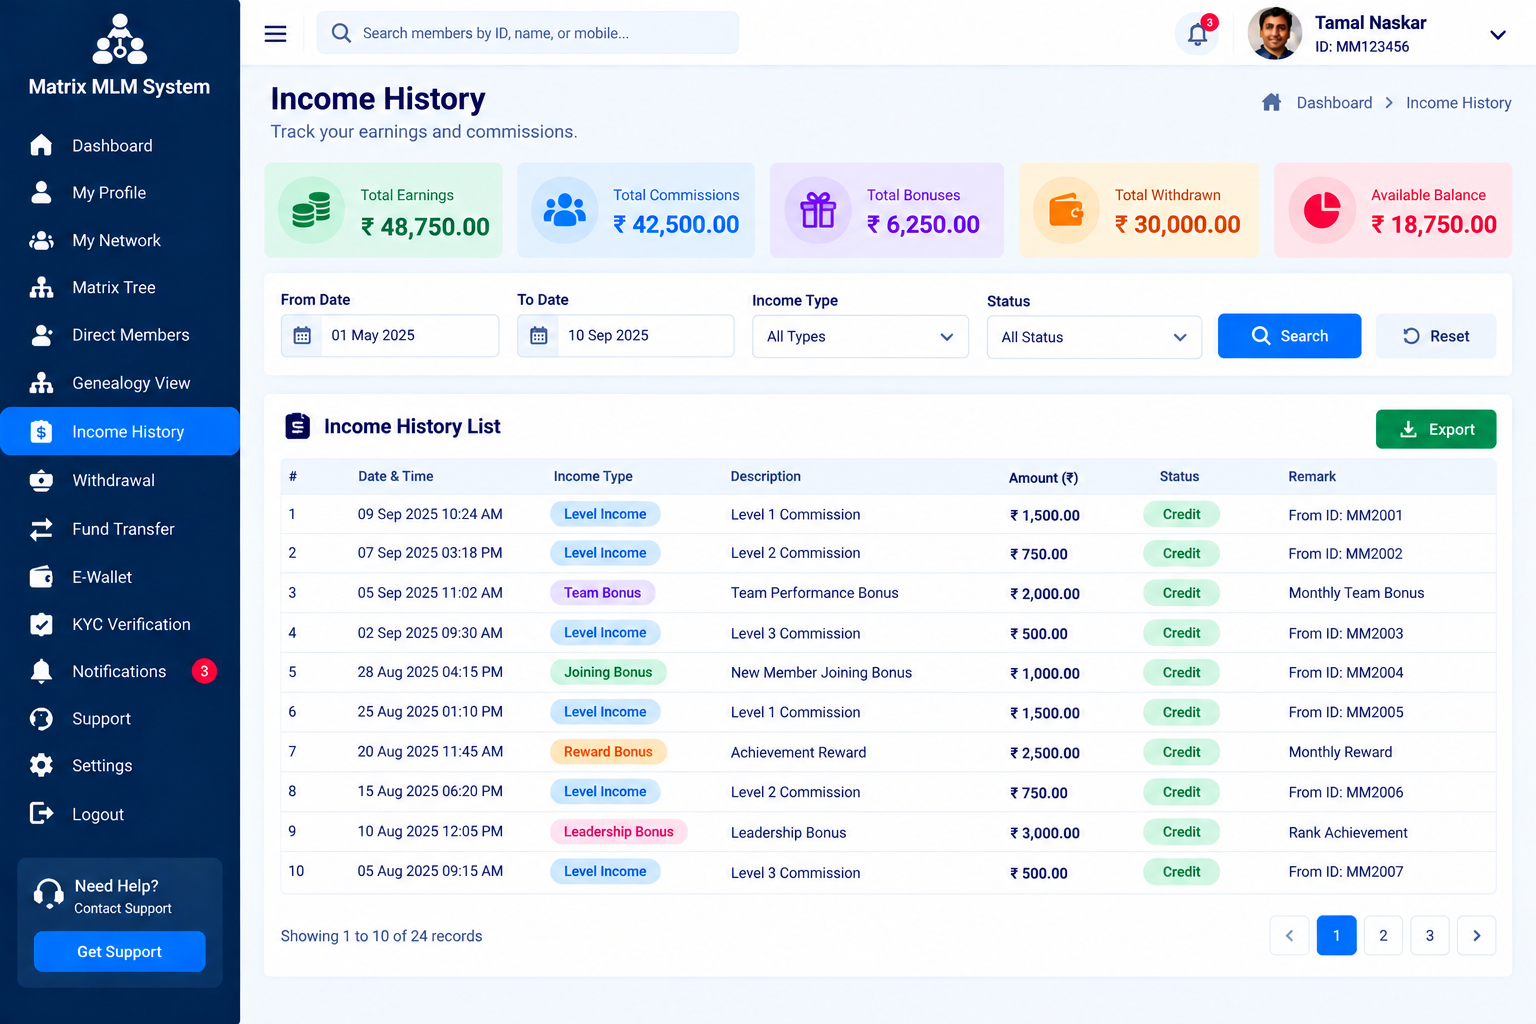The height and width of the screenshot is (1024, 1536).
Task: Open KYC Verification page
Action: click(x=120, y=625)
